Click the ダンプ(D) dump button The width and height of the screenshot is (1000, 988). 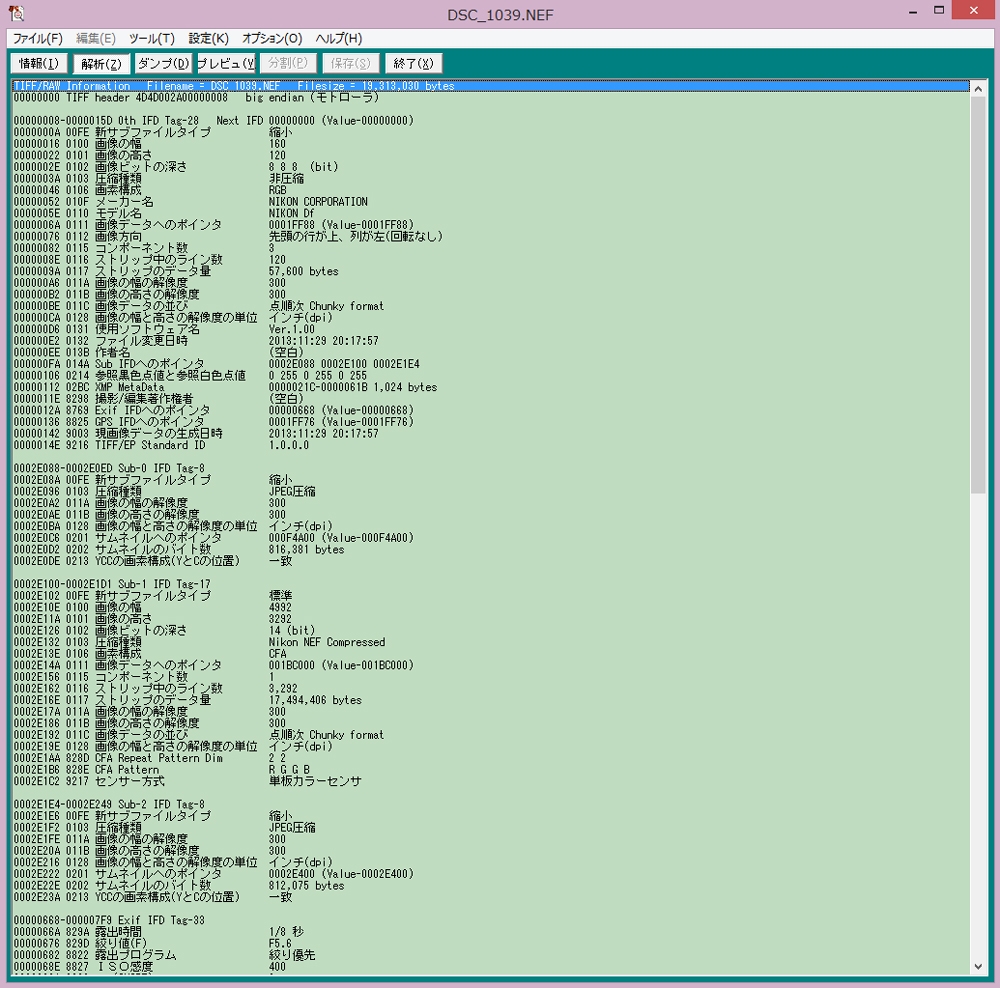[x=163, y=63]
